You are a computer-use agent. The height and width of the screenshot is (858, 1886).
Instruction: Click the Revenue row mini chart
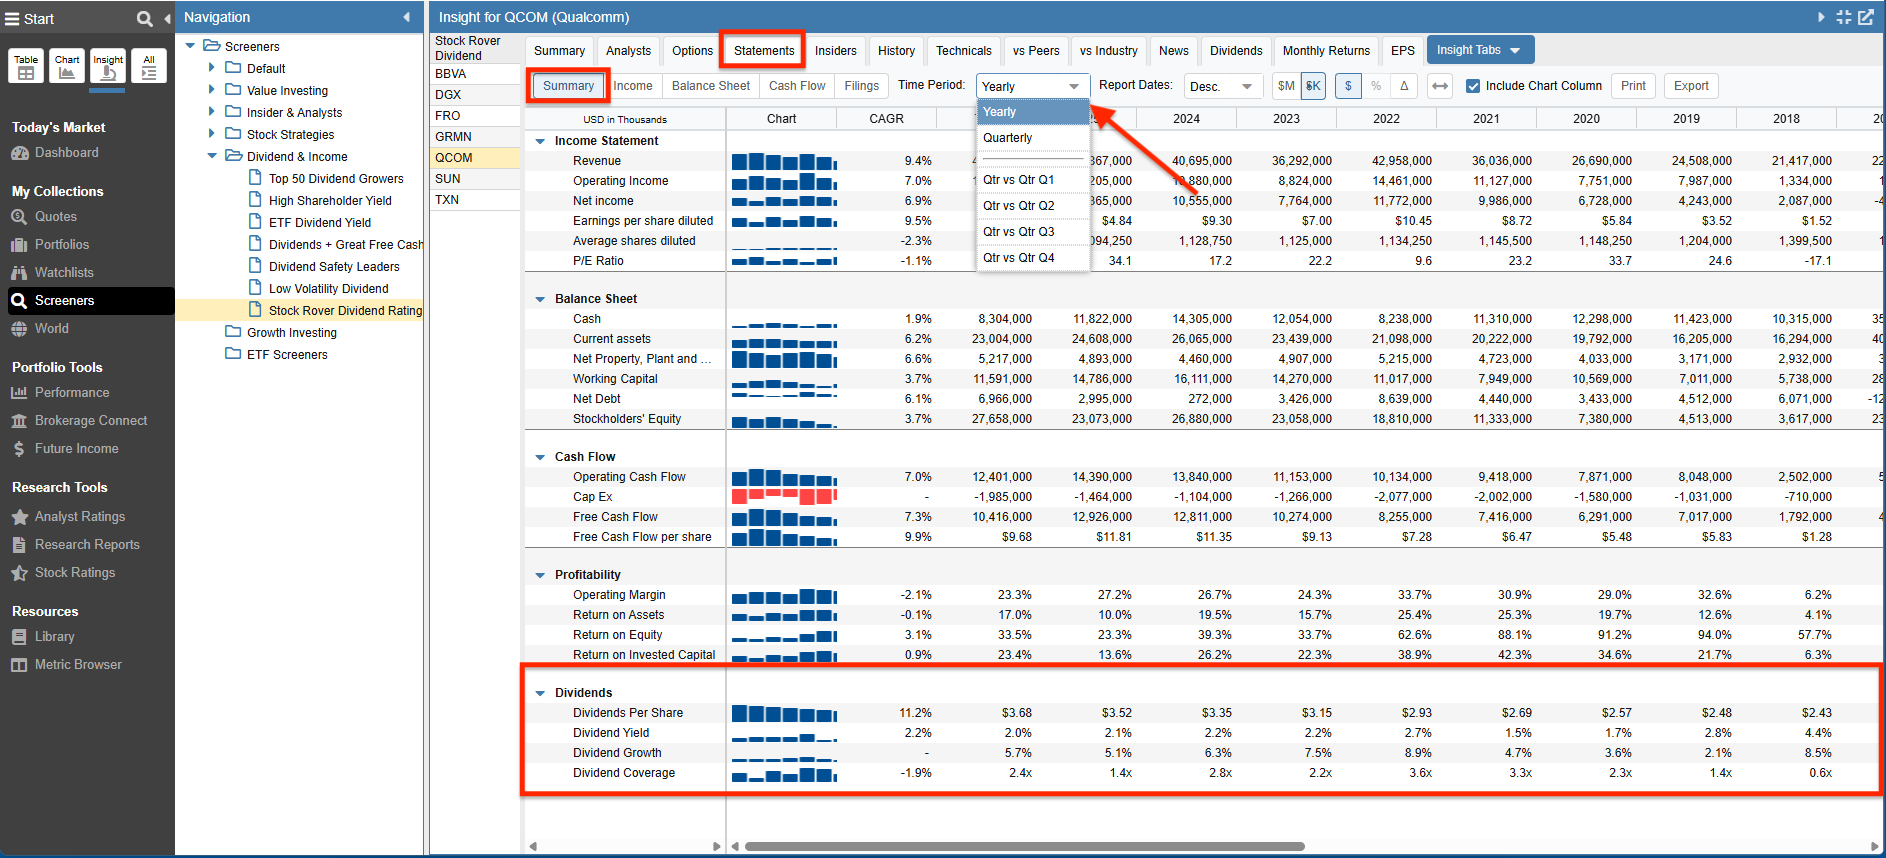[784, 161]
